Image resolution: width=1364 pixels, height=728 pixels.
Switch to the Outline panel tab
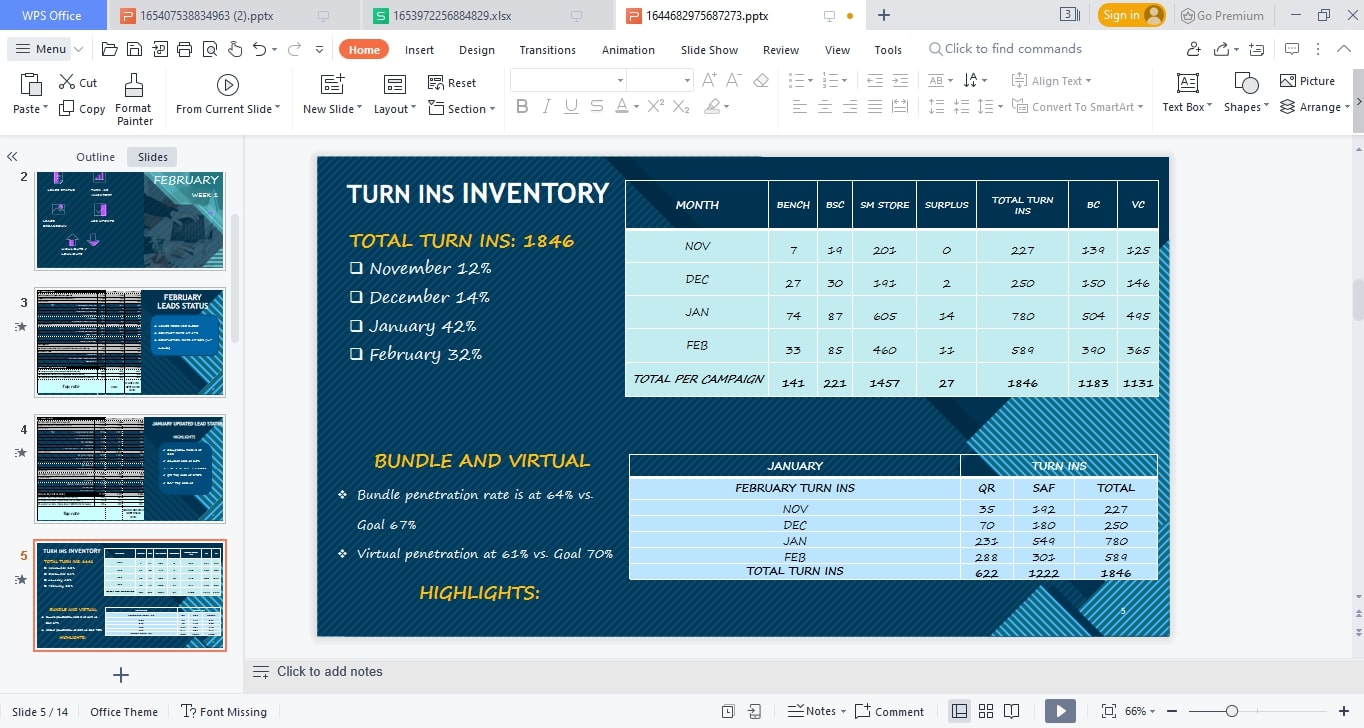96,157
